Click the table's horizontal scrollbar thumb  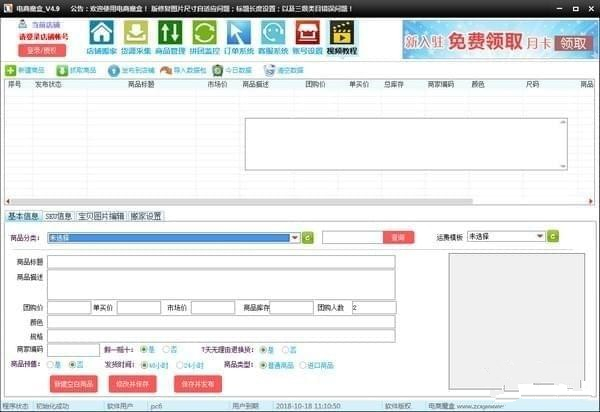pos(242,201)
